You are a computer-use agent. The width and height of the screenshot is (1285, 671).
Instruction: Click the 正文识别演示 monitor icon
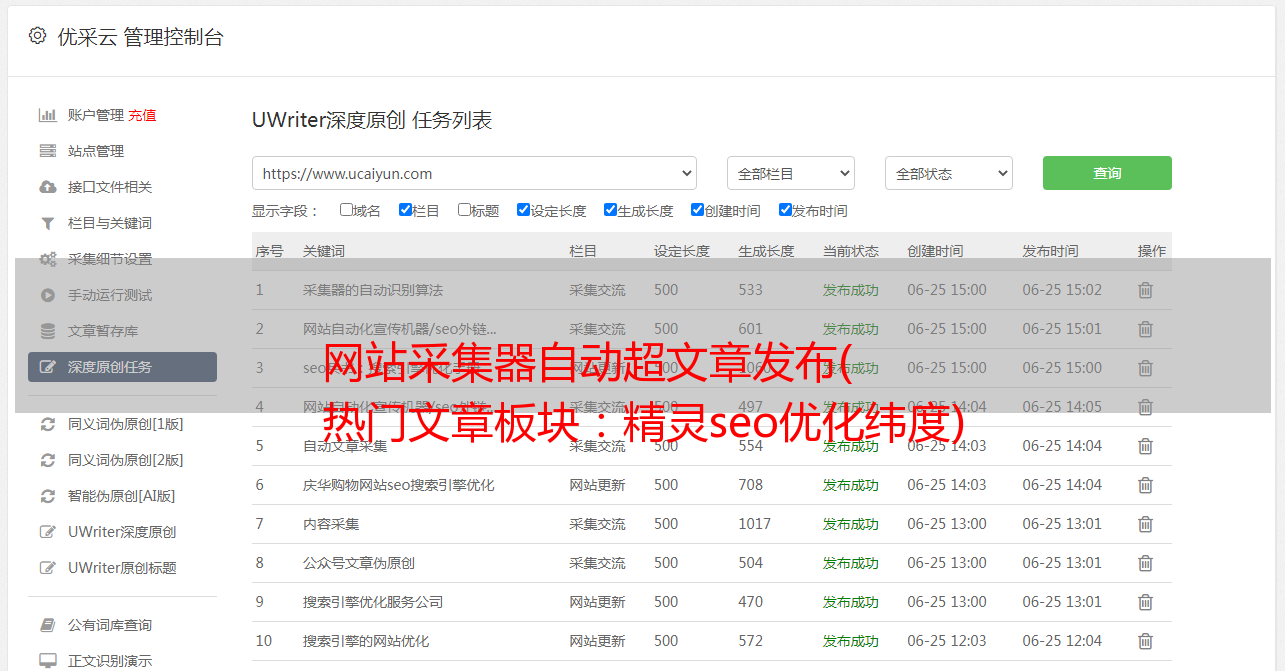47,661
